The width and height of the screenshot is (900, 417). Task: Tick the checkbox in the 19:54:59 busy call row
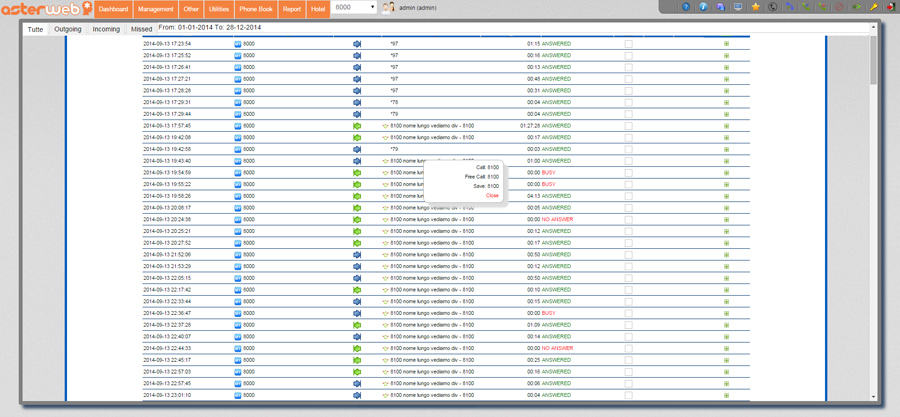(x=629, y=173)
